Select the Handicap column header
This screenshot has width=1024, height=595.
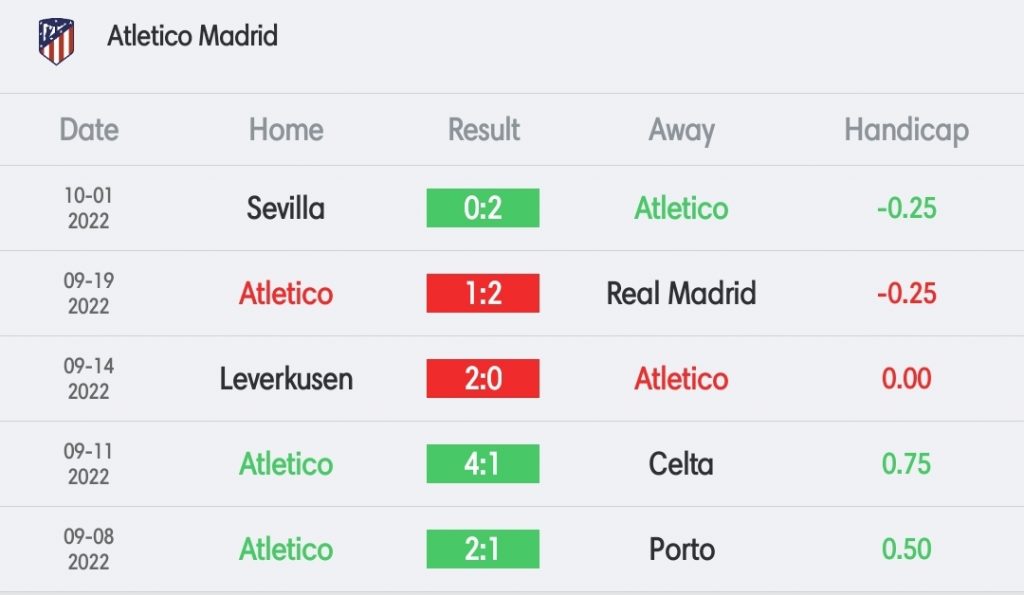point(906,131)
